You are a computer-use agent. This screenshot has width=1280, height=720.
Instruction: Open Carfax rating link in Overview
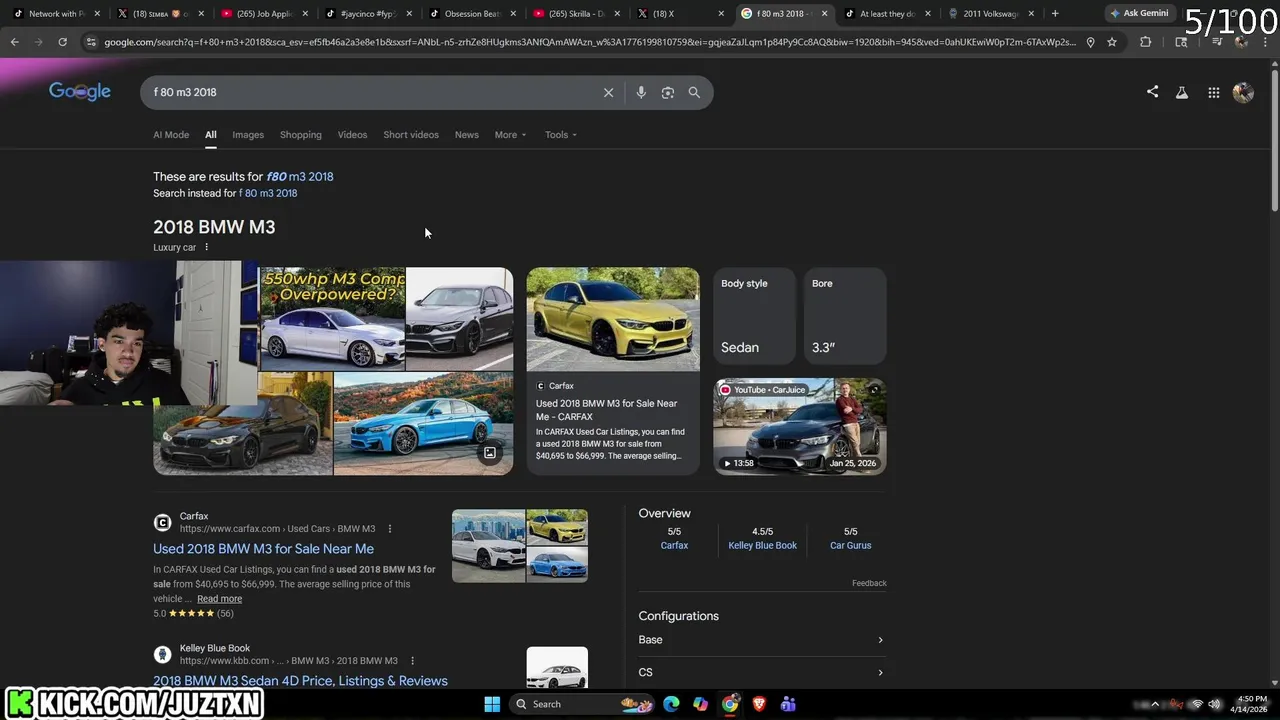tap(674, 546)
